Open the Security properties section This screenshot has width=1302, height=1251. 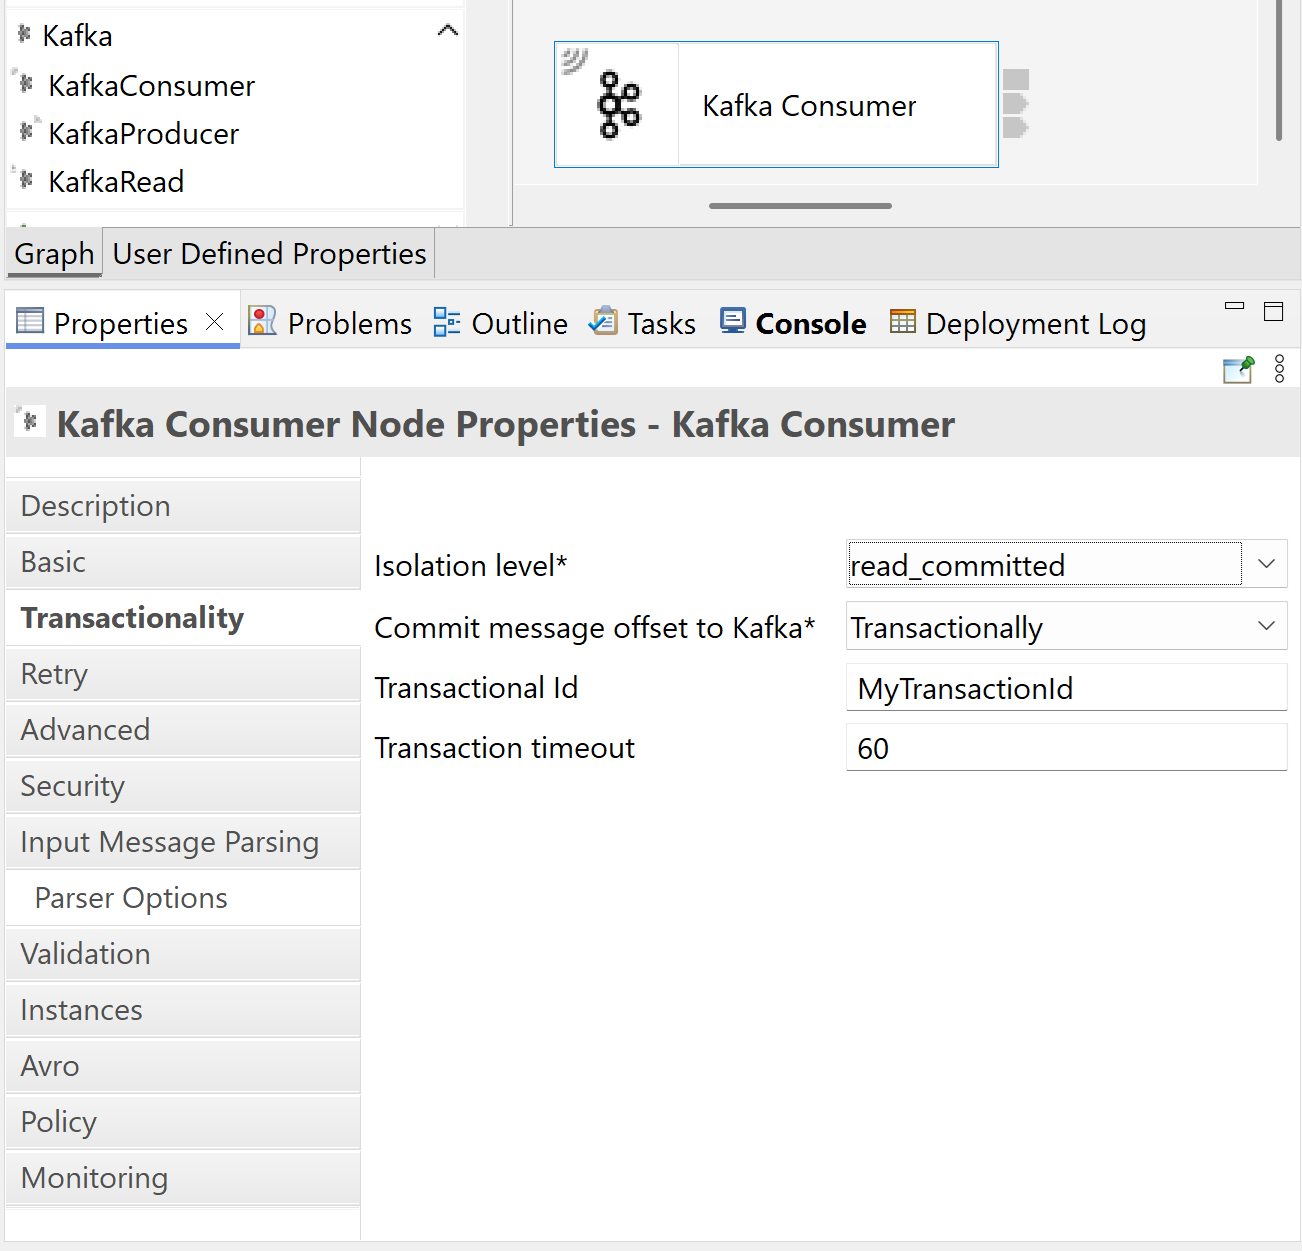(x=72, y=786)
